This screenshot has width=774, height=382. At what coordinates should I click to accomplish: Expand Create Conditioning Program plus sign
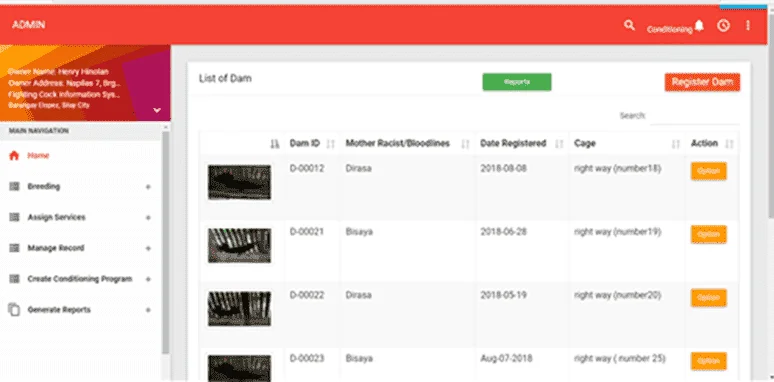148,279
